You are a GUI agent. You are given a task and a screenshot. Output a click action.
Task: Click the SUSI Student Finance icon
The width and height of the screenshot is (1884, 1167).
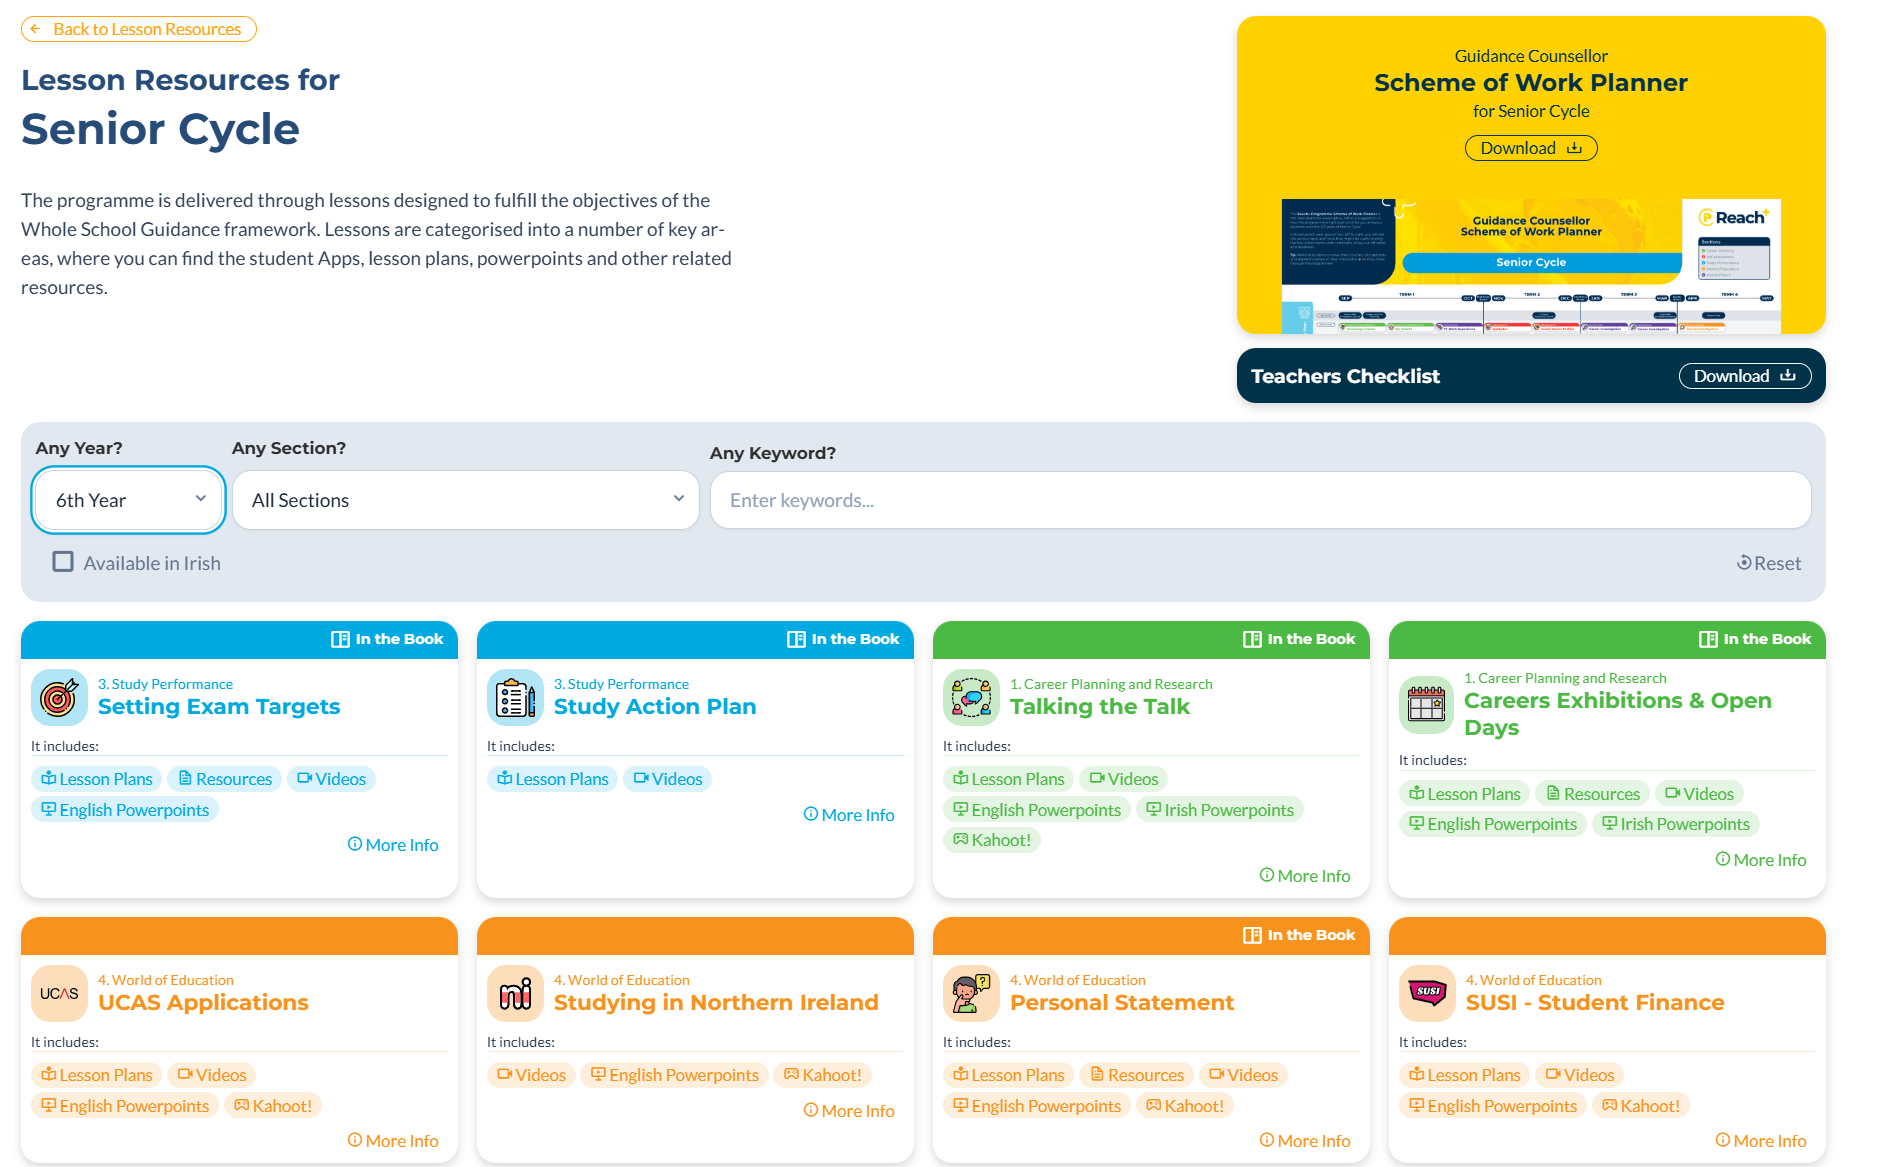[x=1427, y=993]
